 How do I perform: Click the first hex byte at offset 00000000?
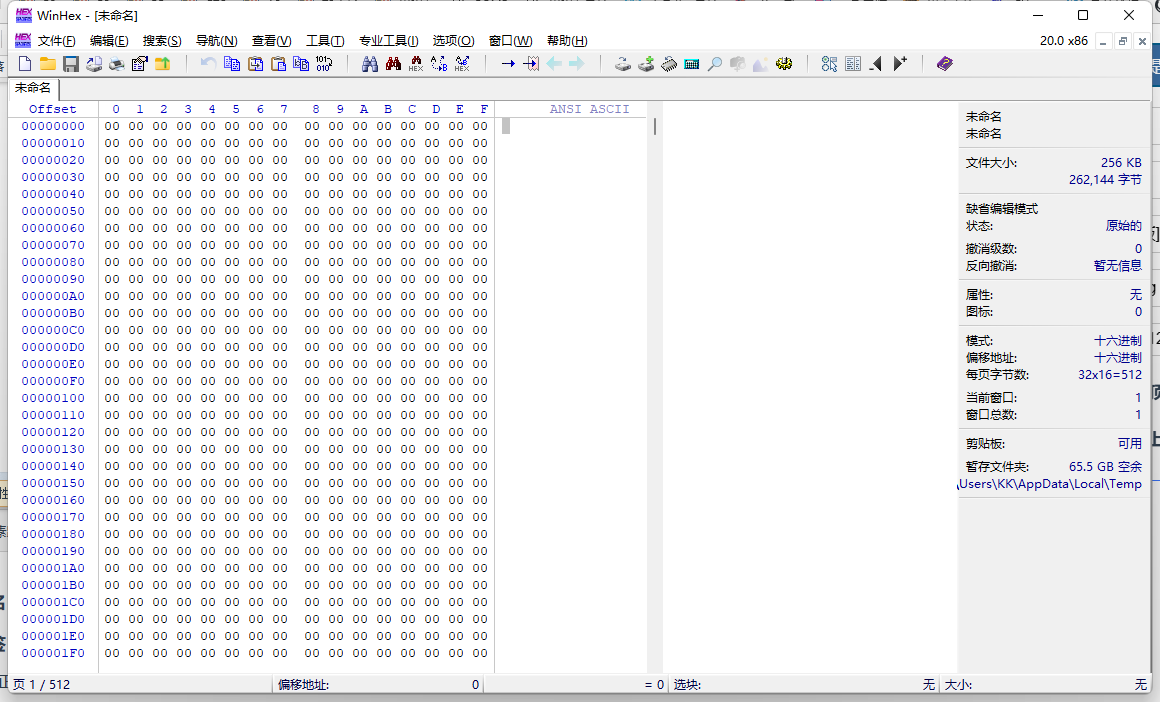point(112,127)
